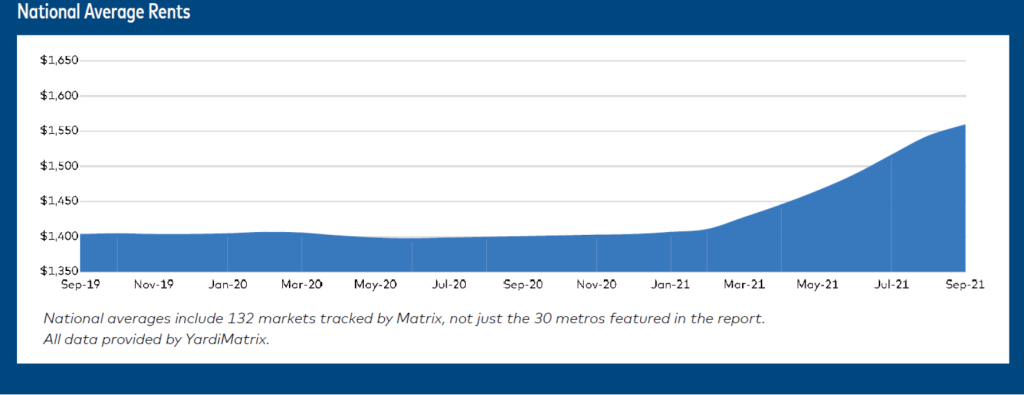Click the YardiMatrix data attribution note
Image resolution: width=1024 pixels, height=395 pixels.
click(156, 341)
